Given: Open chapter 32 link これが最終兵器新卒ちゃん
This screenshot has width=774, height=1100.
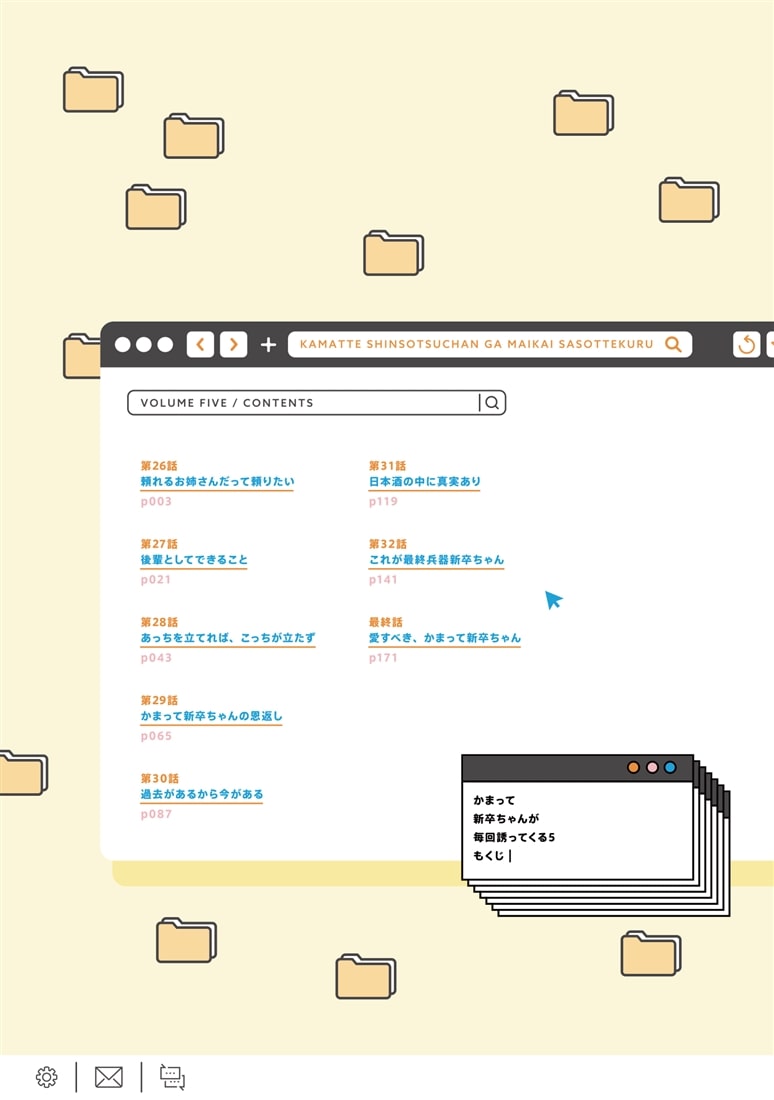Looking at the screenshot, I should click(x=436, y=560).
